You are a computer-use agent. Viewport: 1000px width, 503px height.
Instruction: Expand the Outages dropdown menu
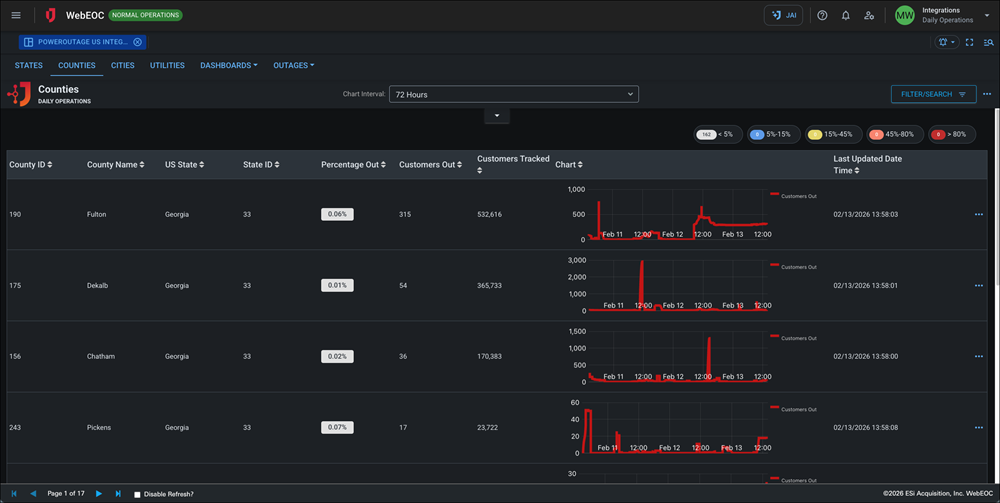pyautogui.click(x=294, y=66)
